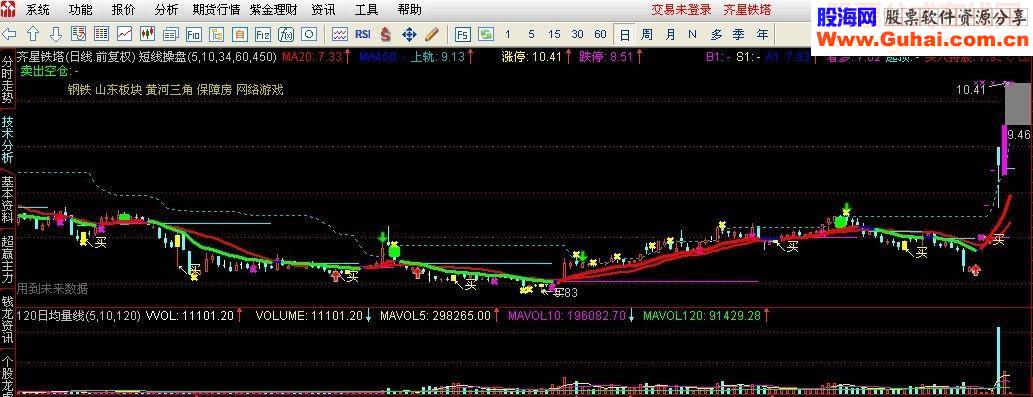Click the 用到未来数据 notice text
Image resolution: width=1033 pixels, height=397 pixels.
[52, 288]
